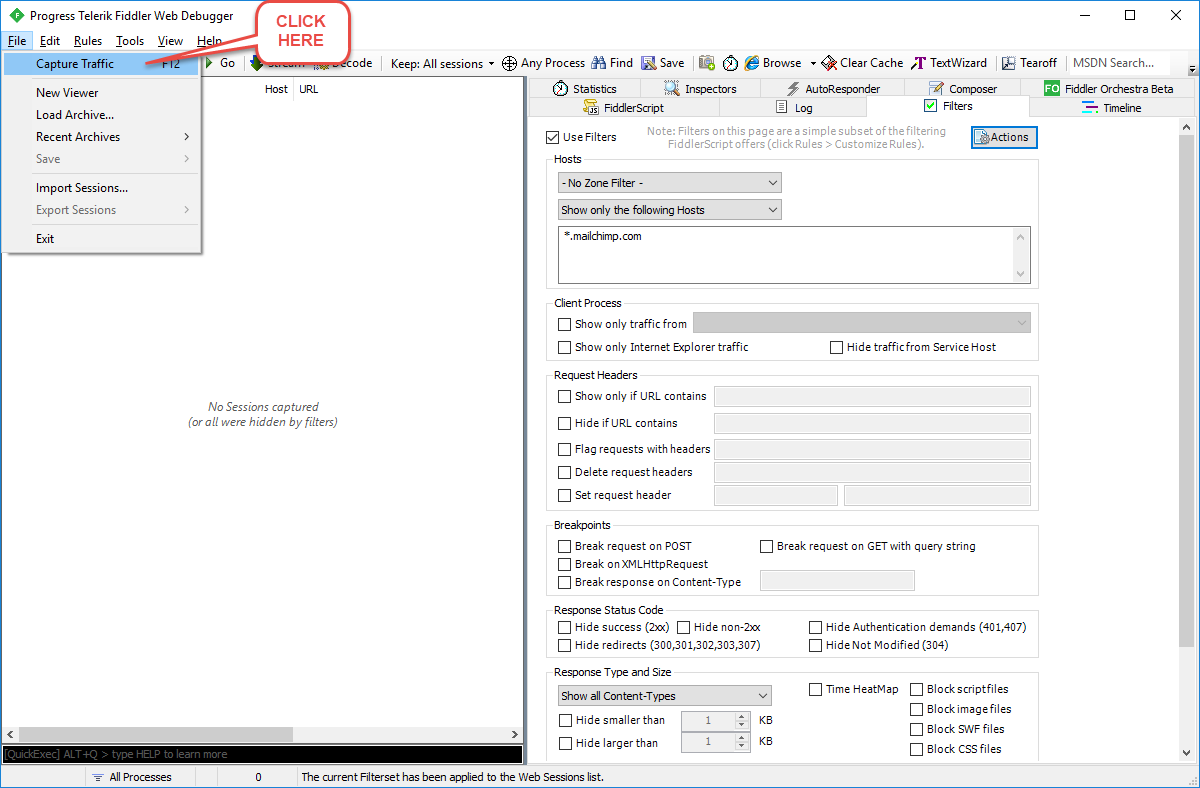Enable Show only traffic from checkbox
1200x788 pixels.
[565, 324]
